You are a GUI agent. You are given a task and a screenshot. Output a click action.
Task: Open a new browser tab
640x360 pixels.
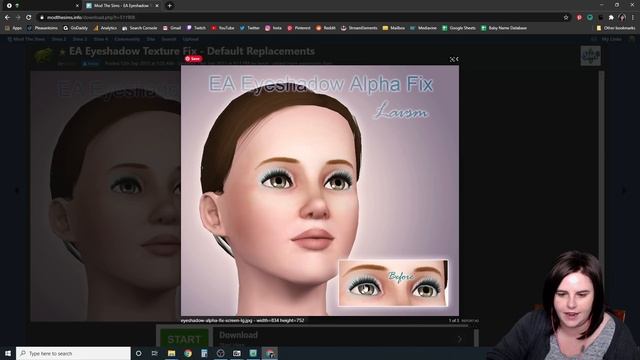click(169, 6)
